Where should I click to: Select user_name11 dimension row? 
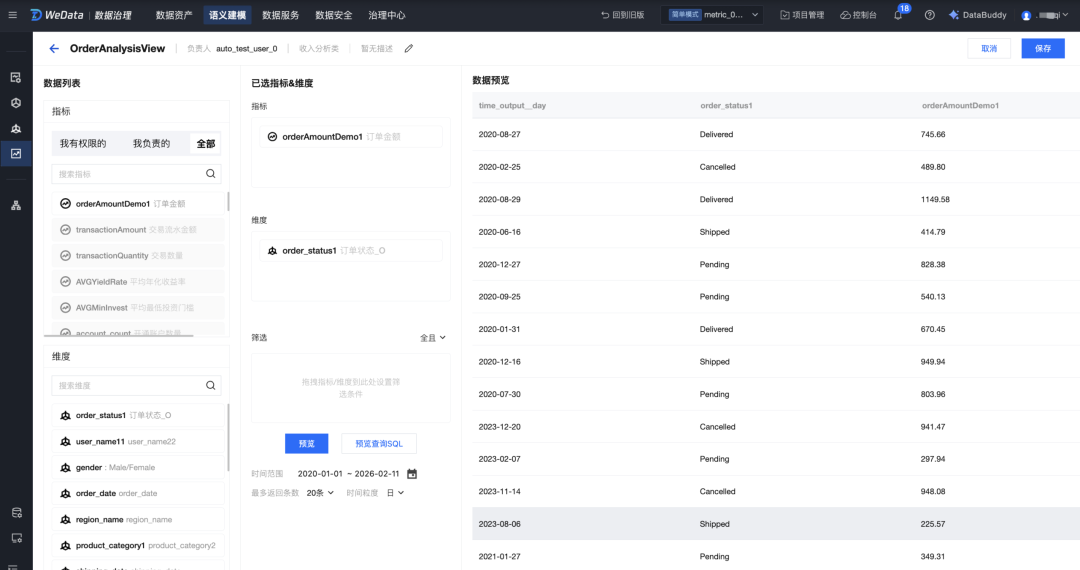pyautogui.click(x=138, y=441)
